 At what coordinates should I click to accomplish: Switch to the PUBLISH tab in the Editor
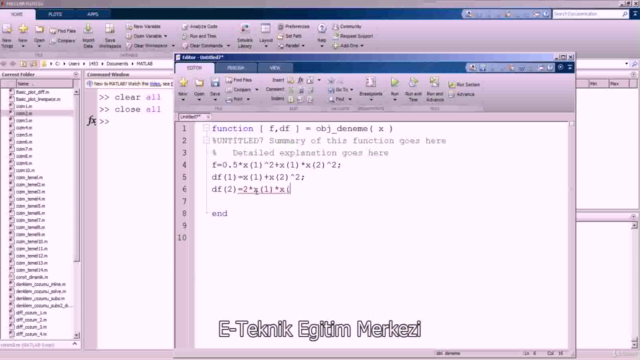[236, 68]
